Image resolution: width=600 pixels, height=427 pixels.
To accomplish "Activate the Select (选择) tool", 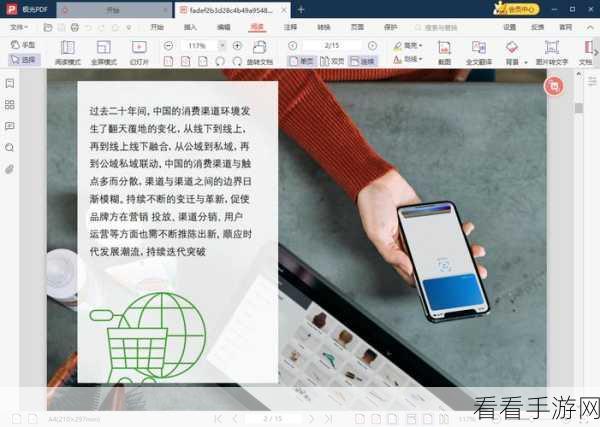I will tap(23, 60).
